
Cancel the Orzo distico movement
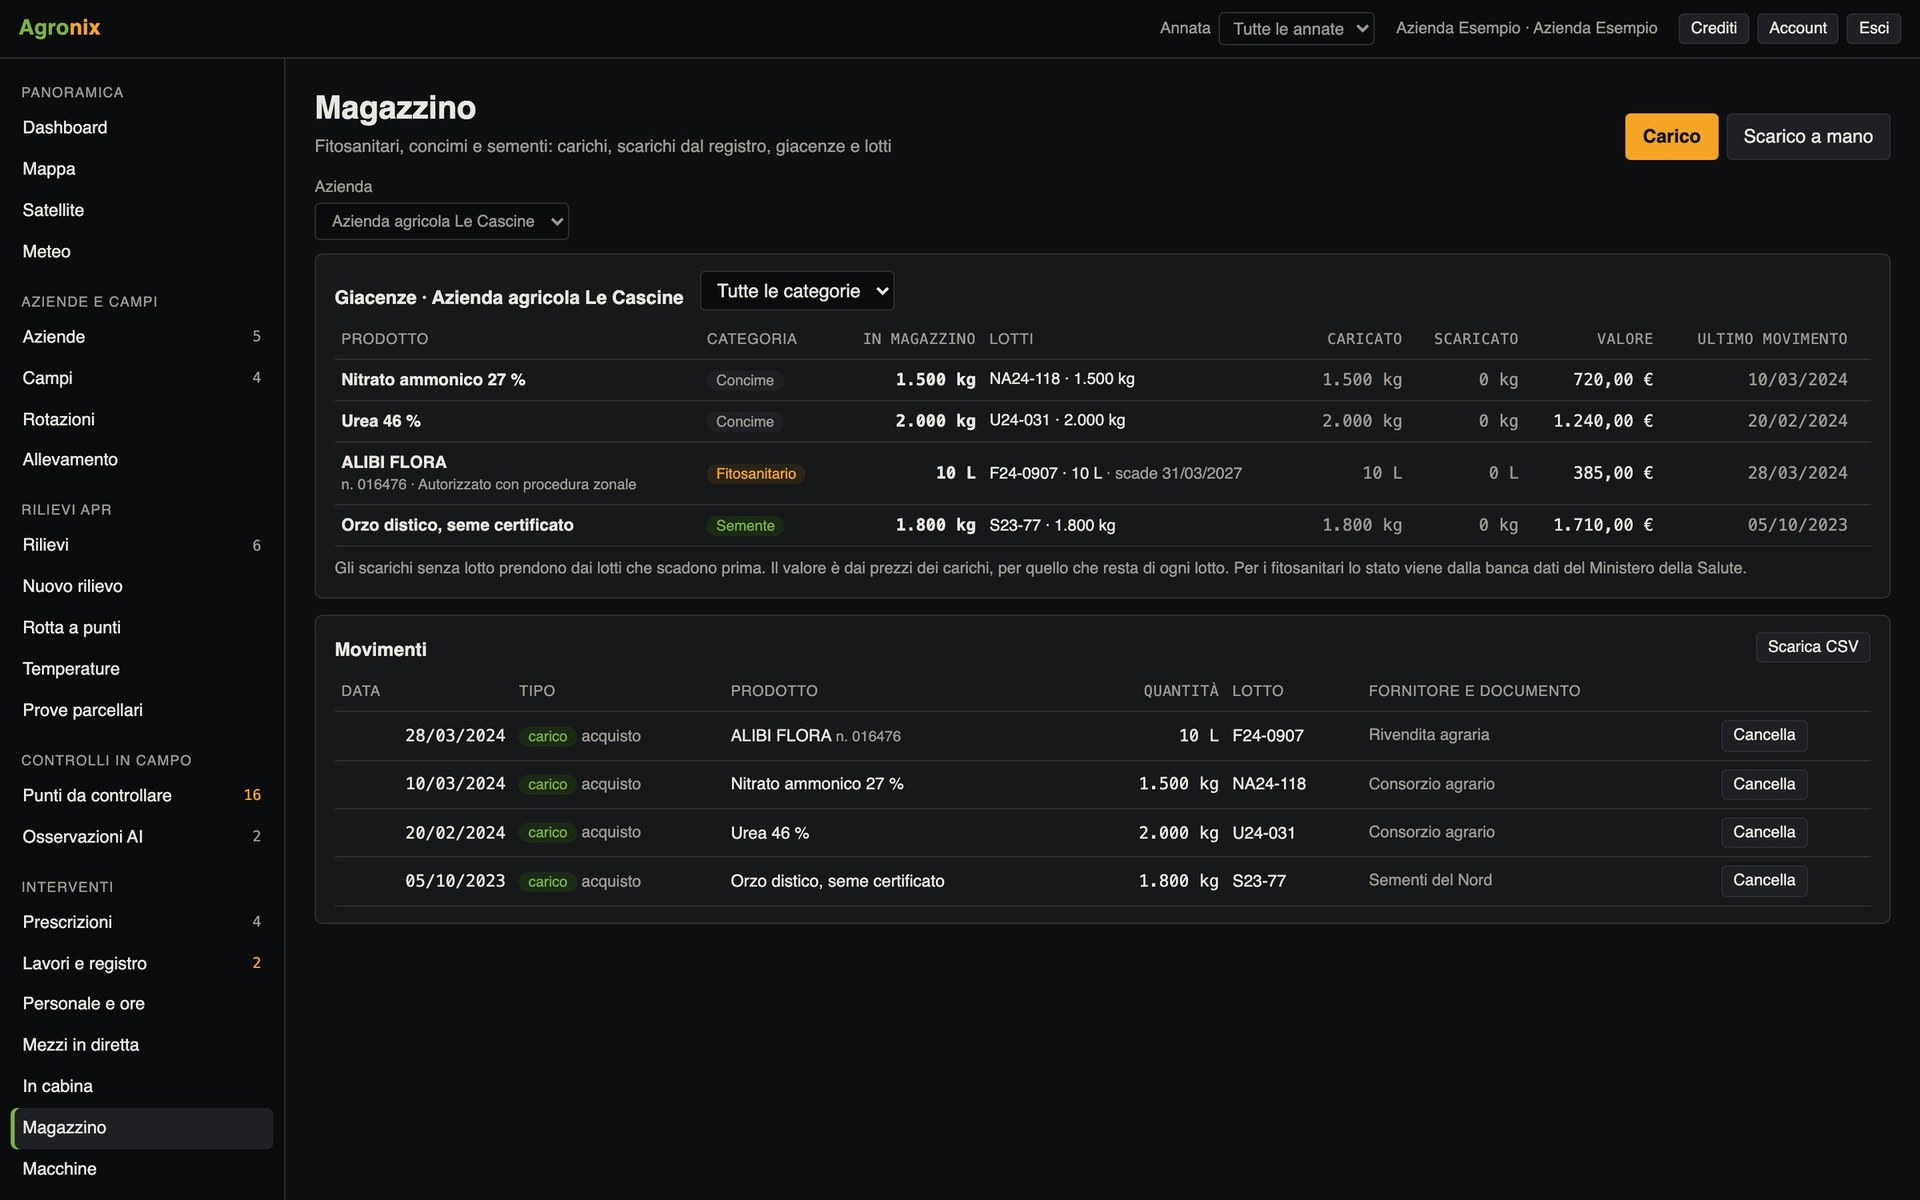tap(1764, 880)
